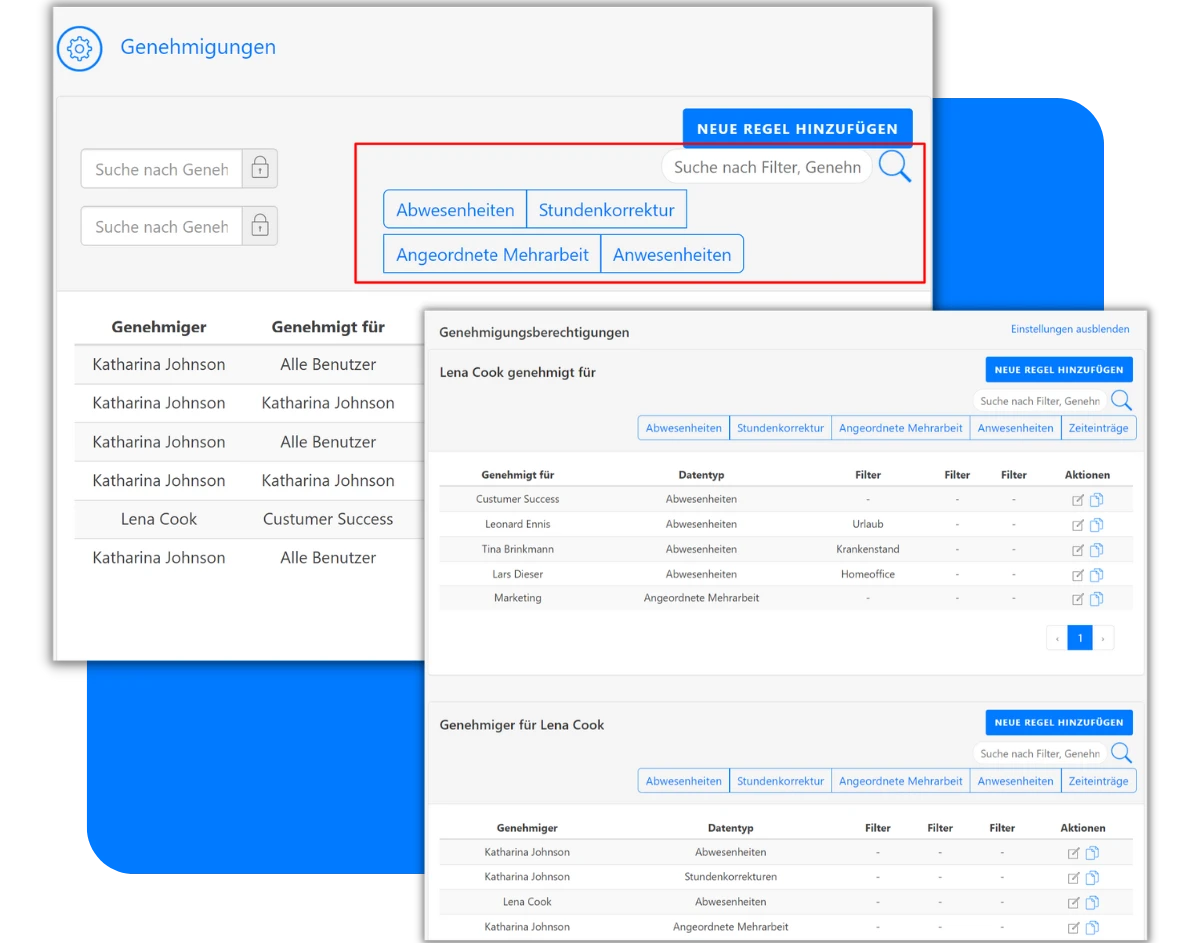Click the Suche nach Filter, Genehm input in red box

pos(767,167)
